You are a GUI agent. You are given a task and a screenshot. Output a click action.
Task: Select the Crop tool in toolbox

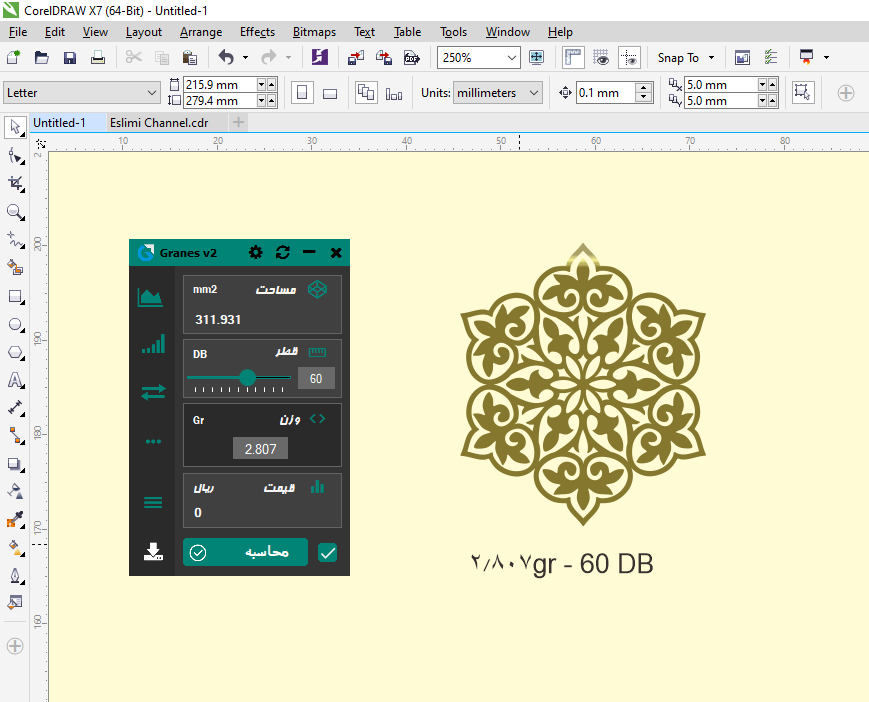pos(15,184)
